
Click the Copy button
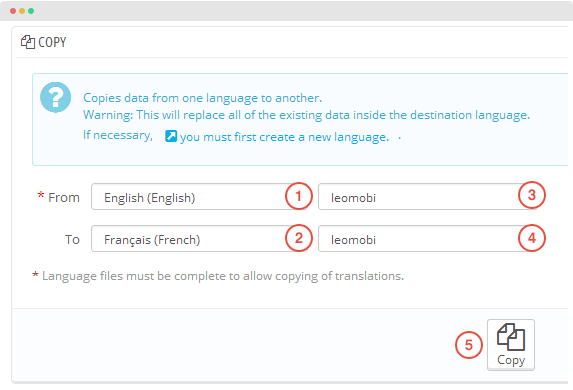[511, 345]
